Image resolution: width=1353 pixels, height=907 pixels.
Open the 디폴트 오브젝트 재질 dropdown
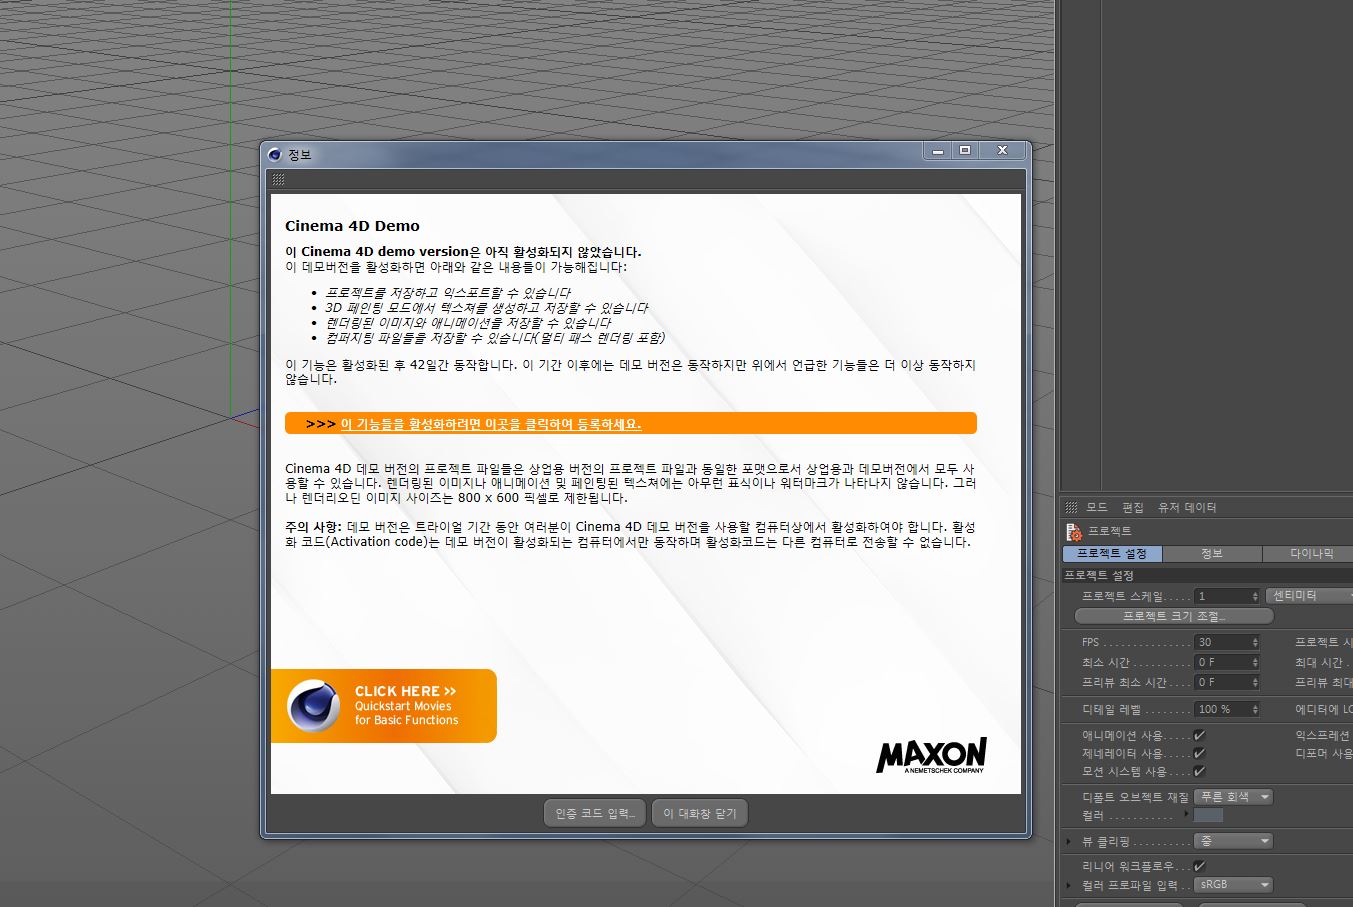click(x=1234, y=797)
